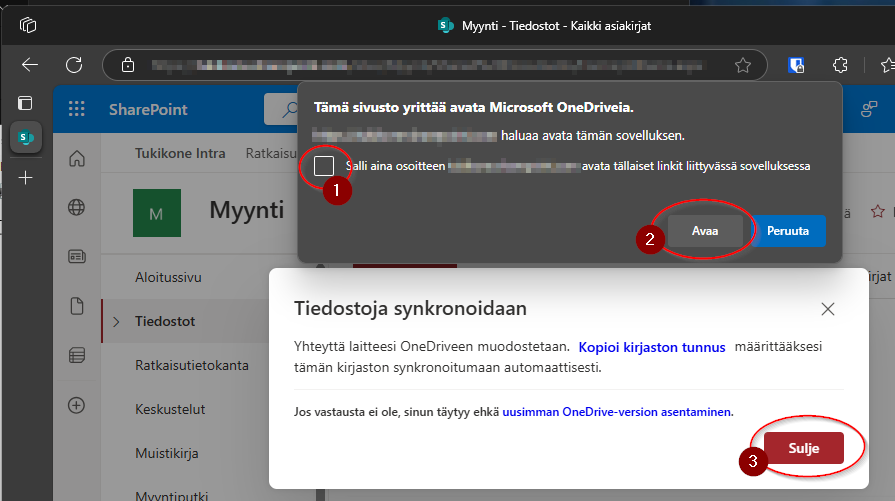Toggle the vertical tabs pane icon
The width and height of the screenshot is (895, 501).
click(x=25, y=103)
